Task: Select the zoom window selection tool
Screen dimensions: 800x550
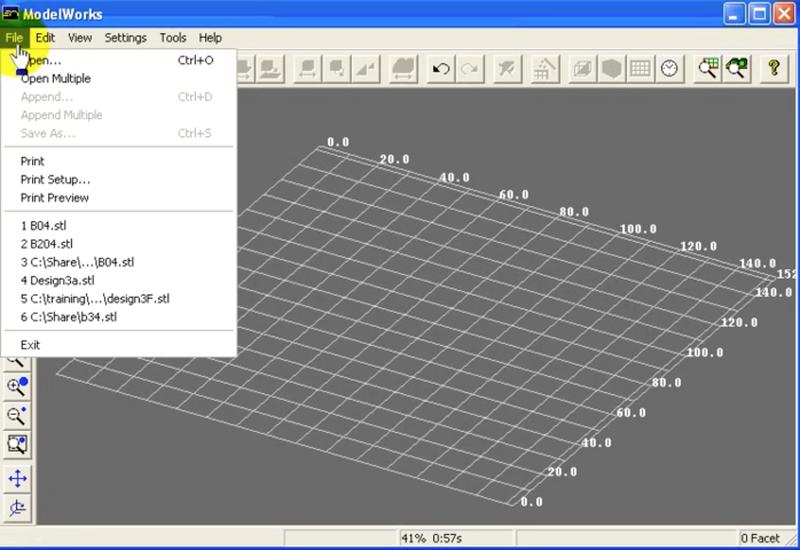Action: (17, 443)
